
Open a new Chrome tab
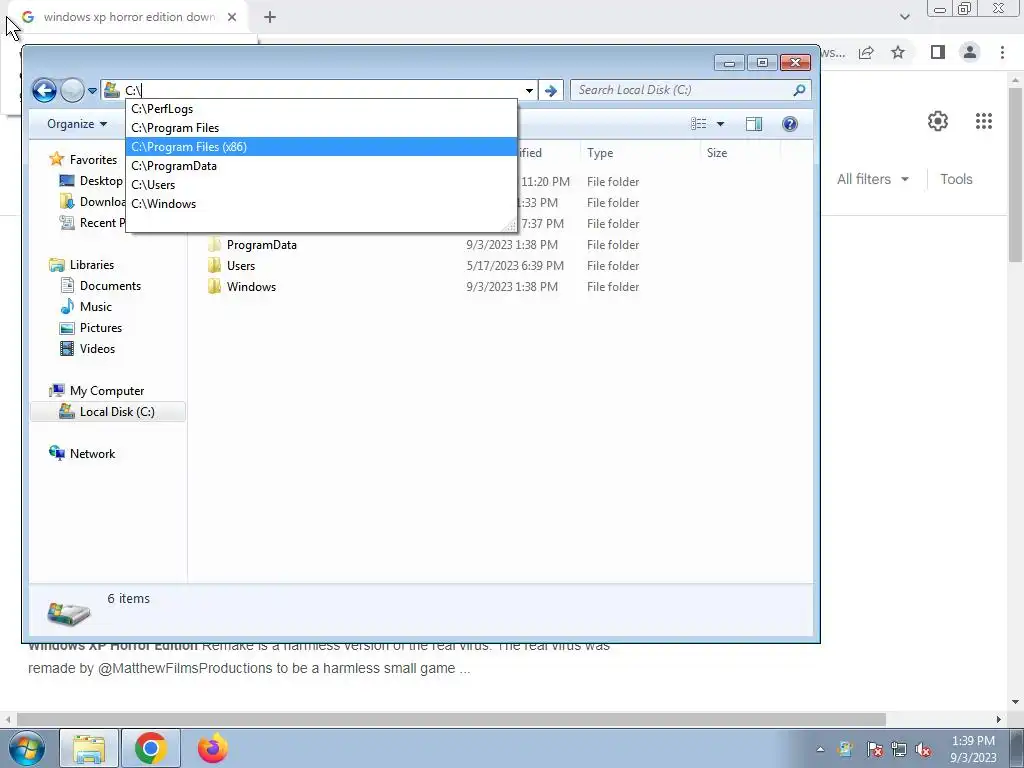[270, 17]
